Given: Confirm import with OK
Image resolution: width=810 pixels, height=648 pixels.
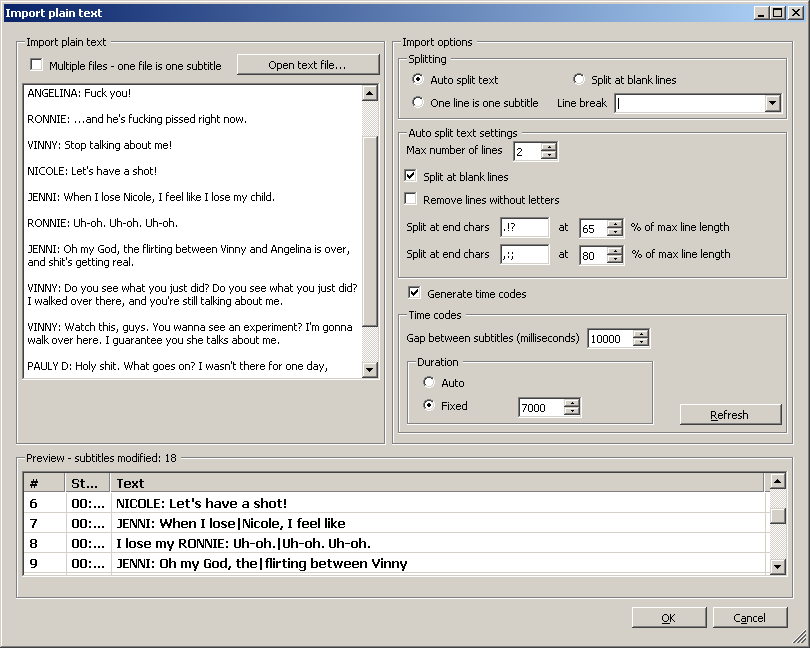Looking at the screenshot, I should [668, 617].
